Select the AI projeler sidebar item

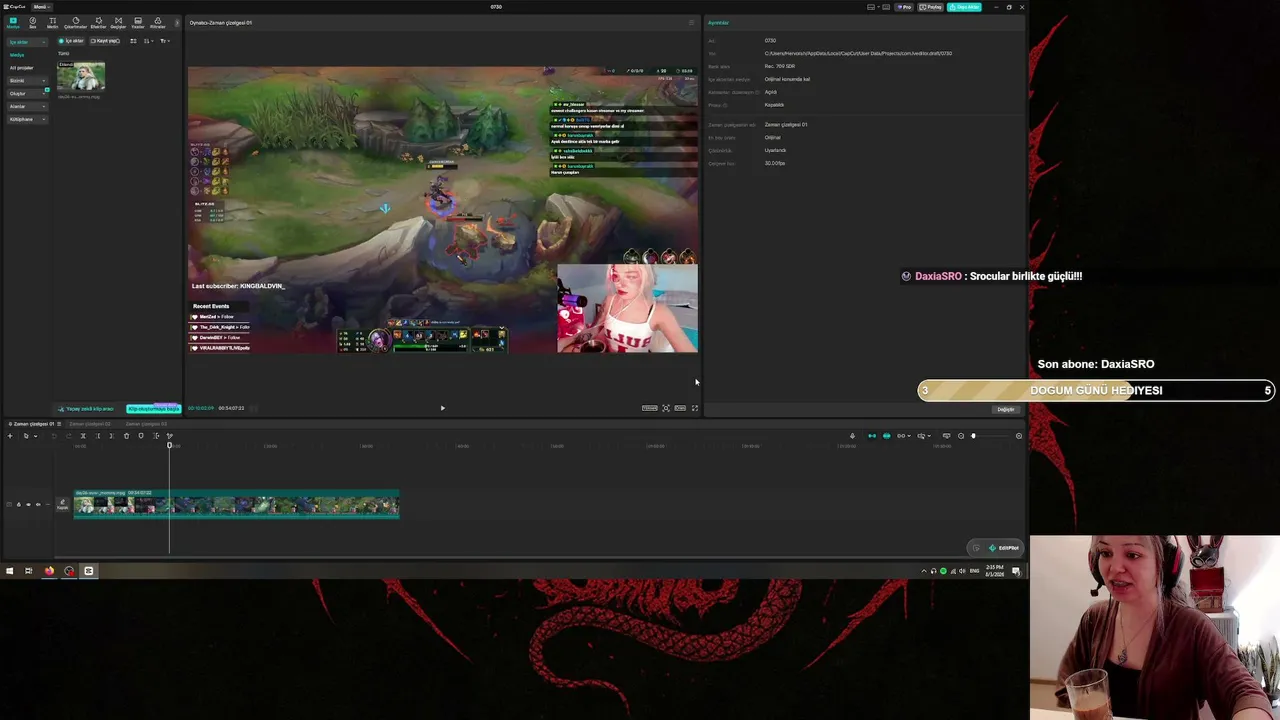pos(21,68)
